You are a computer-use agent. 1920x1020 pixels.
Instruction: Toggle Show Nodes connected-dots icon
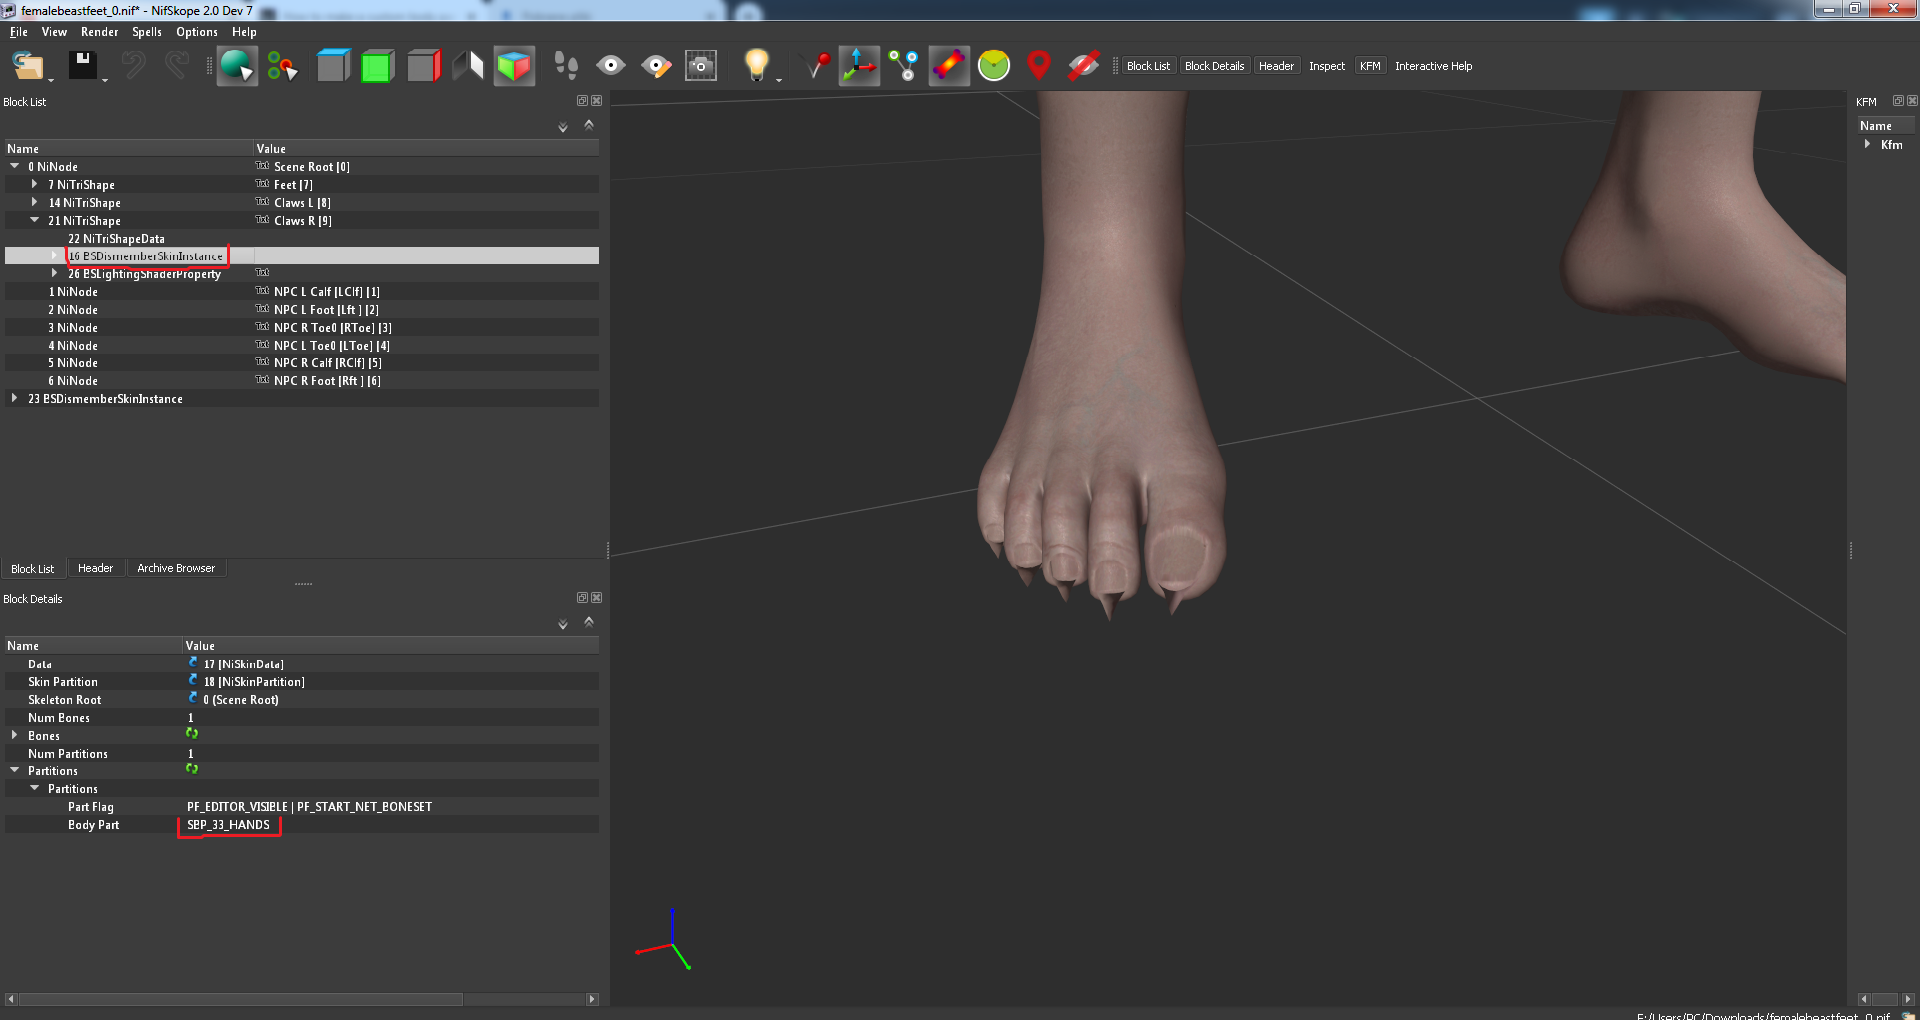[x=904, y=66]
